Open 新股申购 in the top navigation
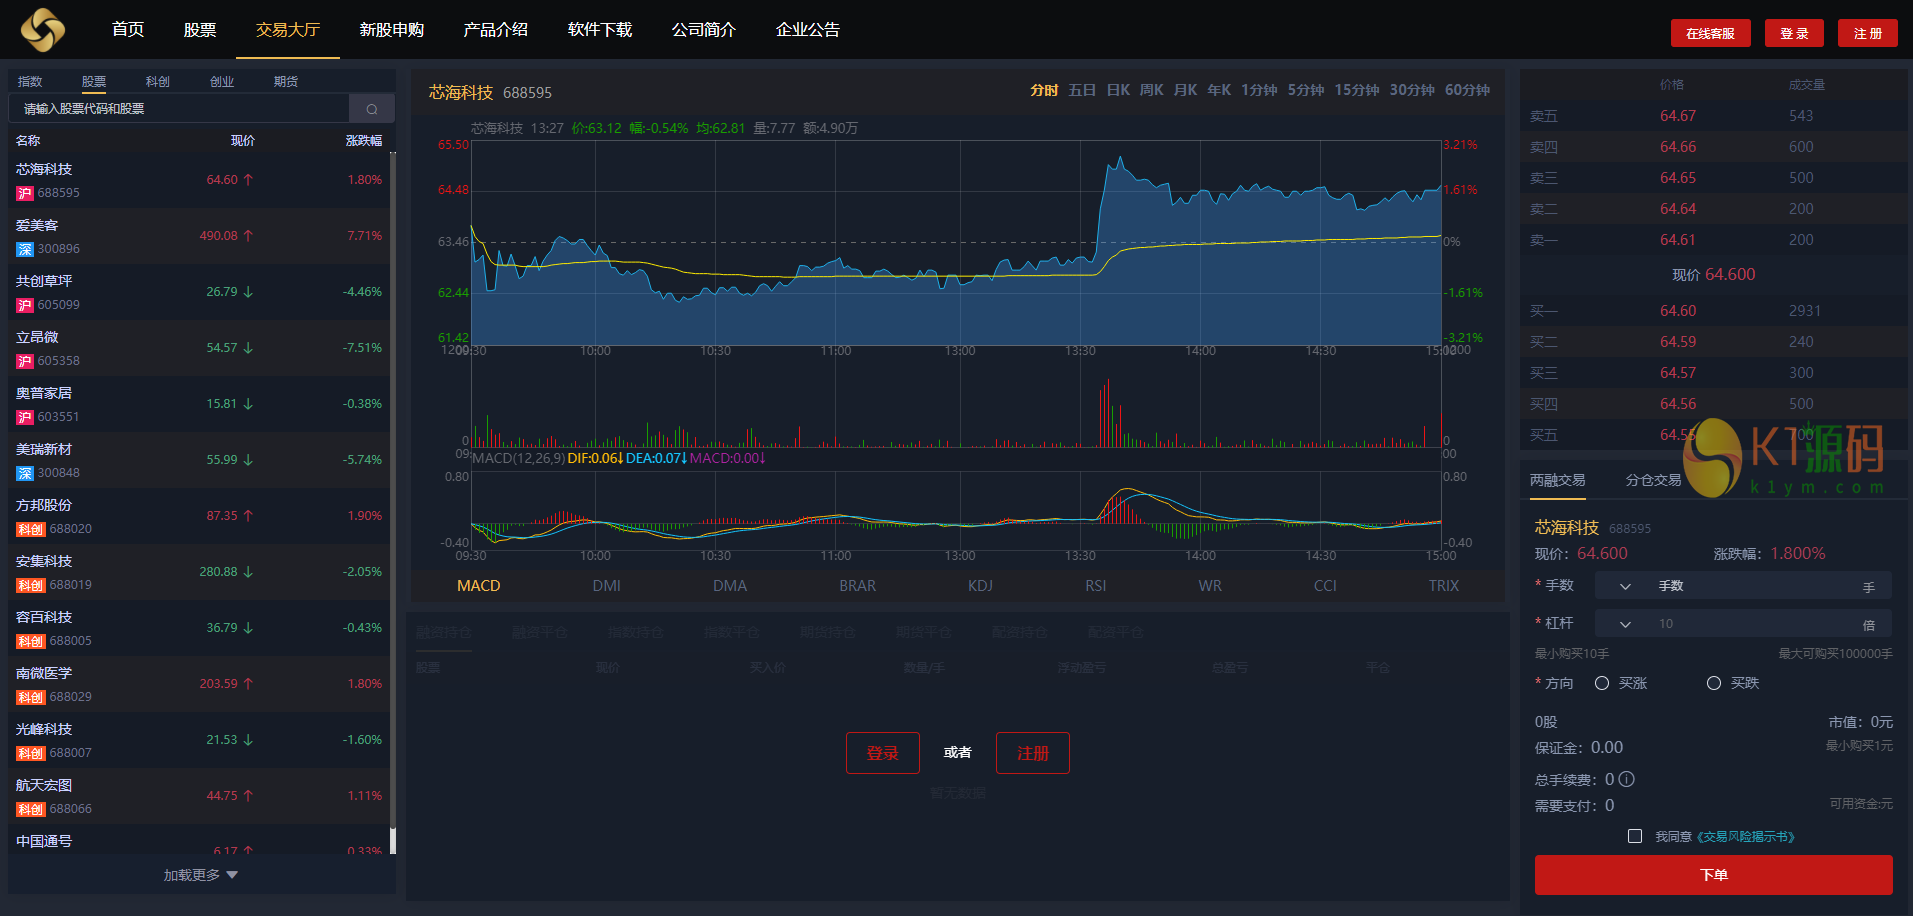Screen dimensions: 1913x916 (392, 30)
